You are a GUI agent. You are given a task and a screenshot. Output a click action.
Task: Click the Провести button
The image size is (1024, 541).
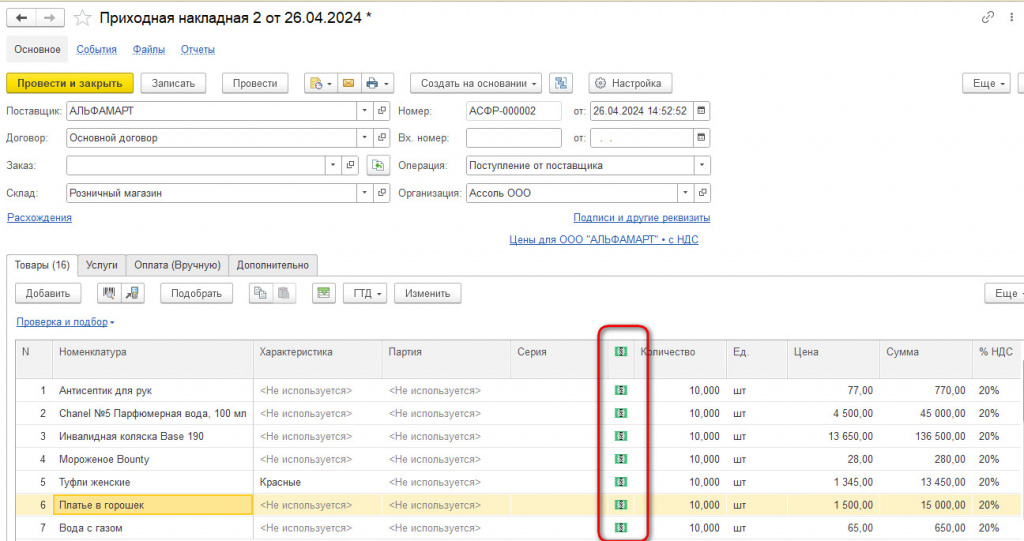click(x=255, y=83)
